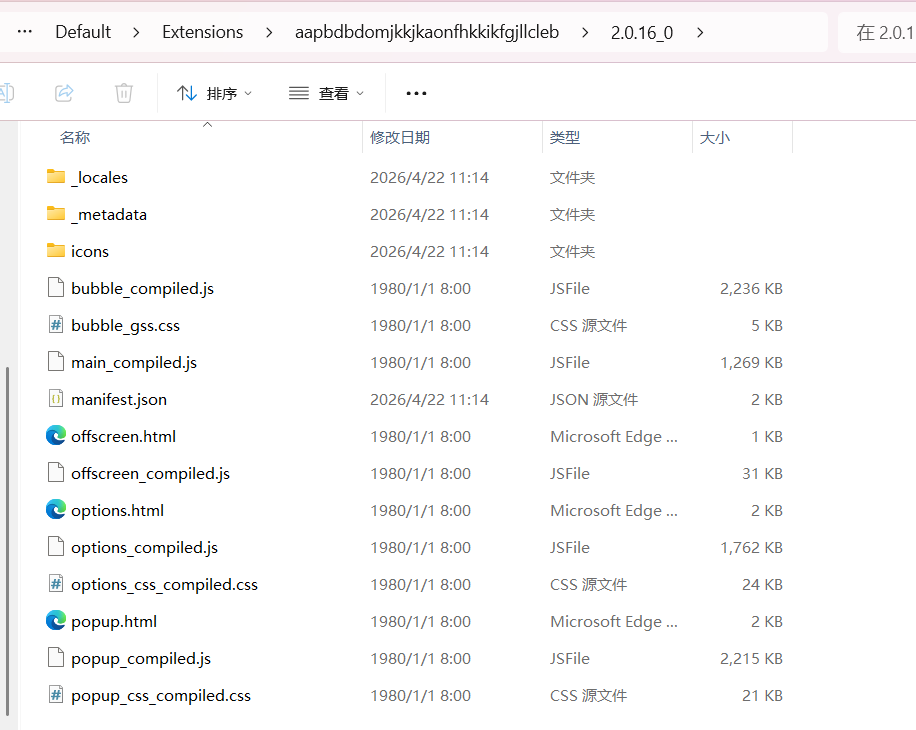Select the Edge icon for offscreen.html
916x730 pixels.
click(x=56, y=436)
